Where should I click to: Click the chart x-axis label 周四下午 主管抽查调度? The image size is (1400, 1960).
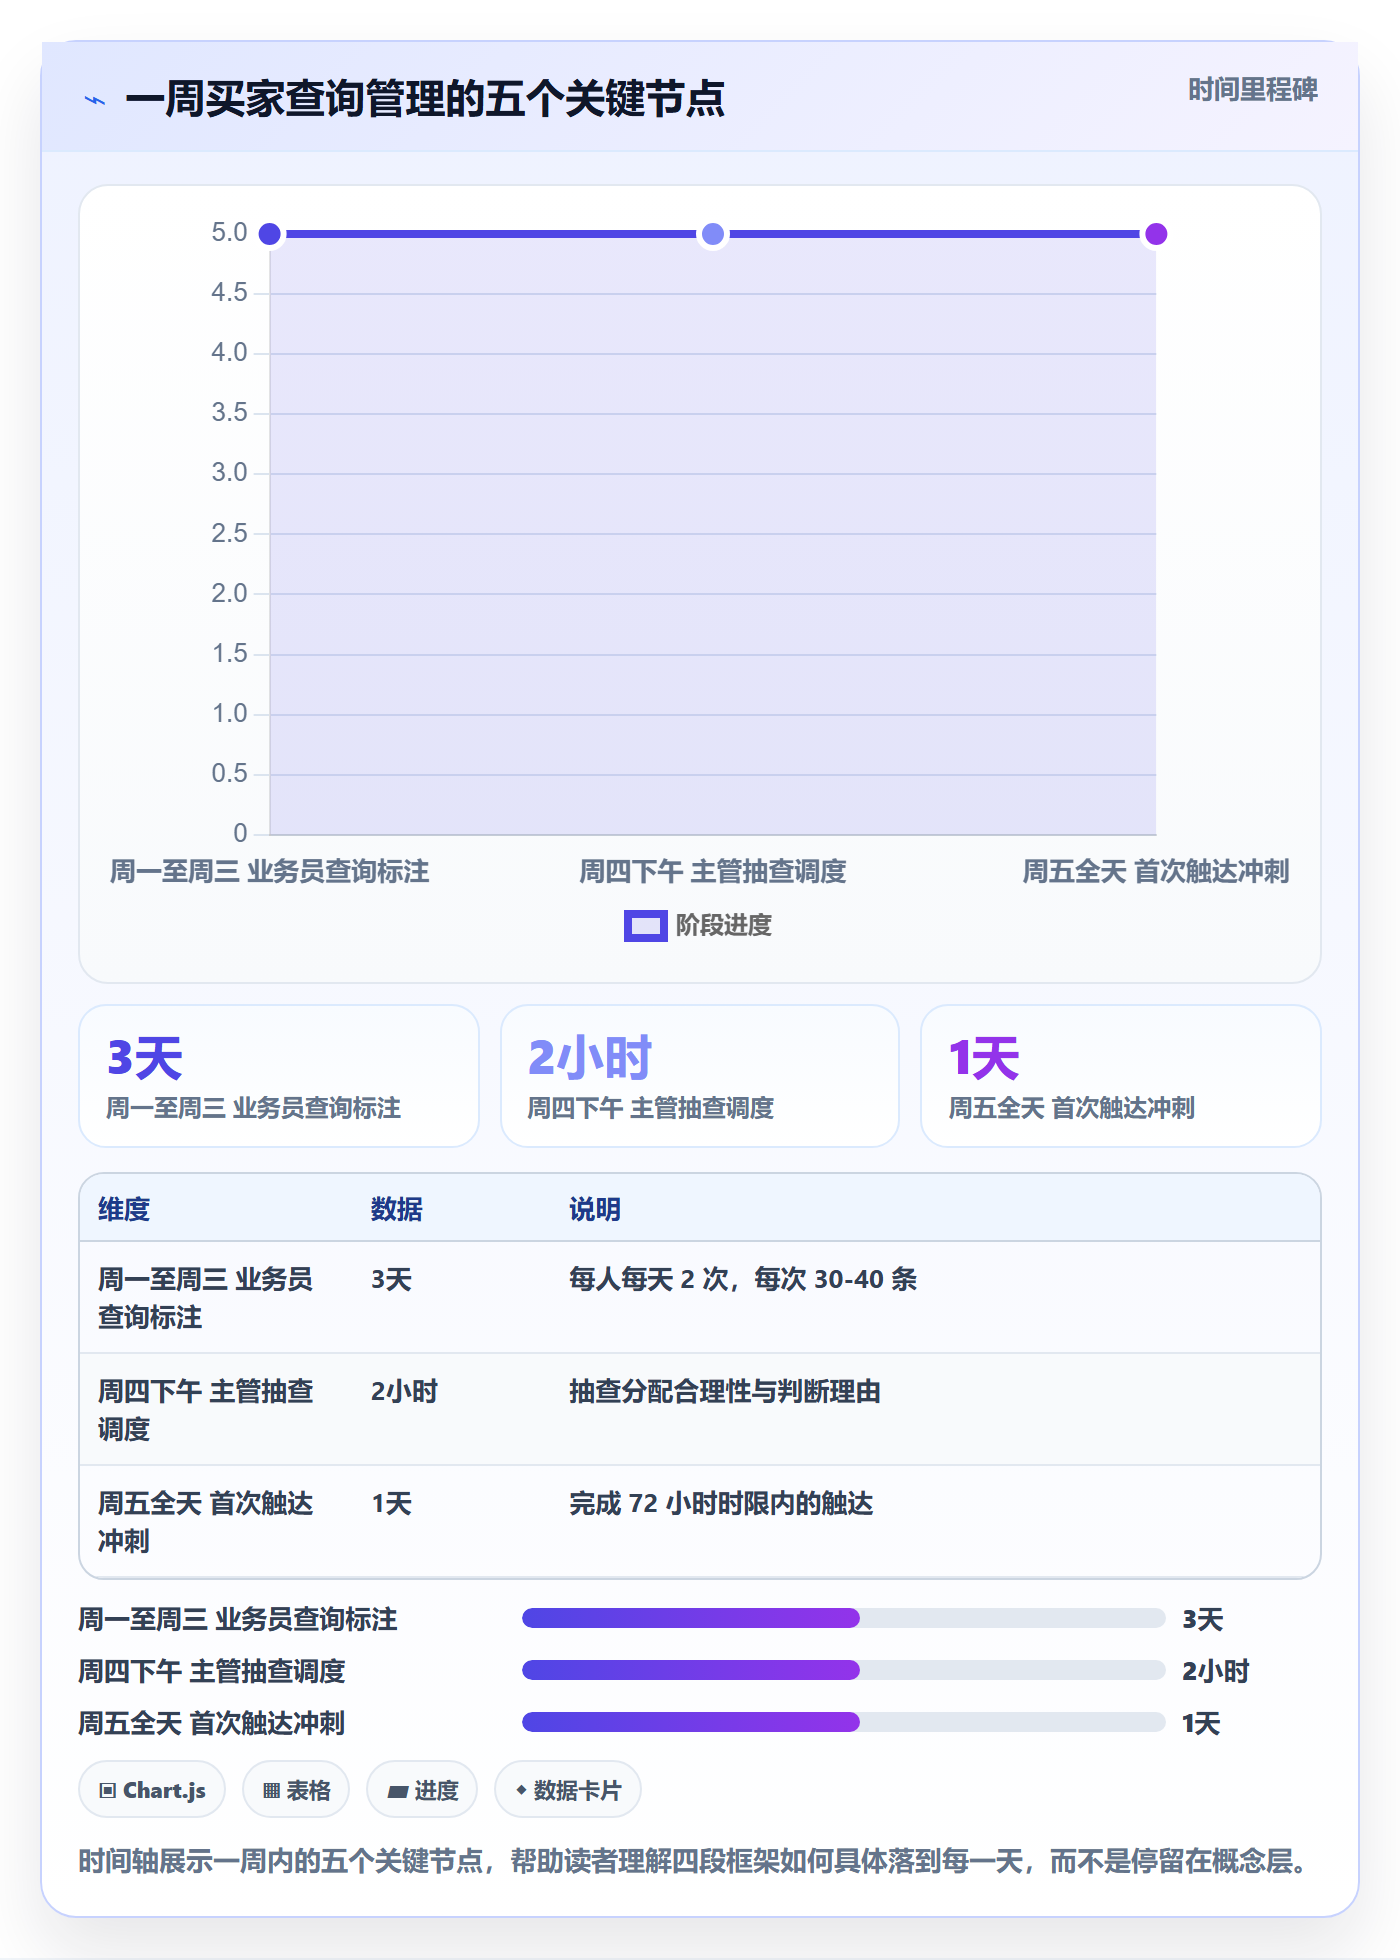(x=713, y=871)
